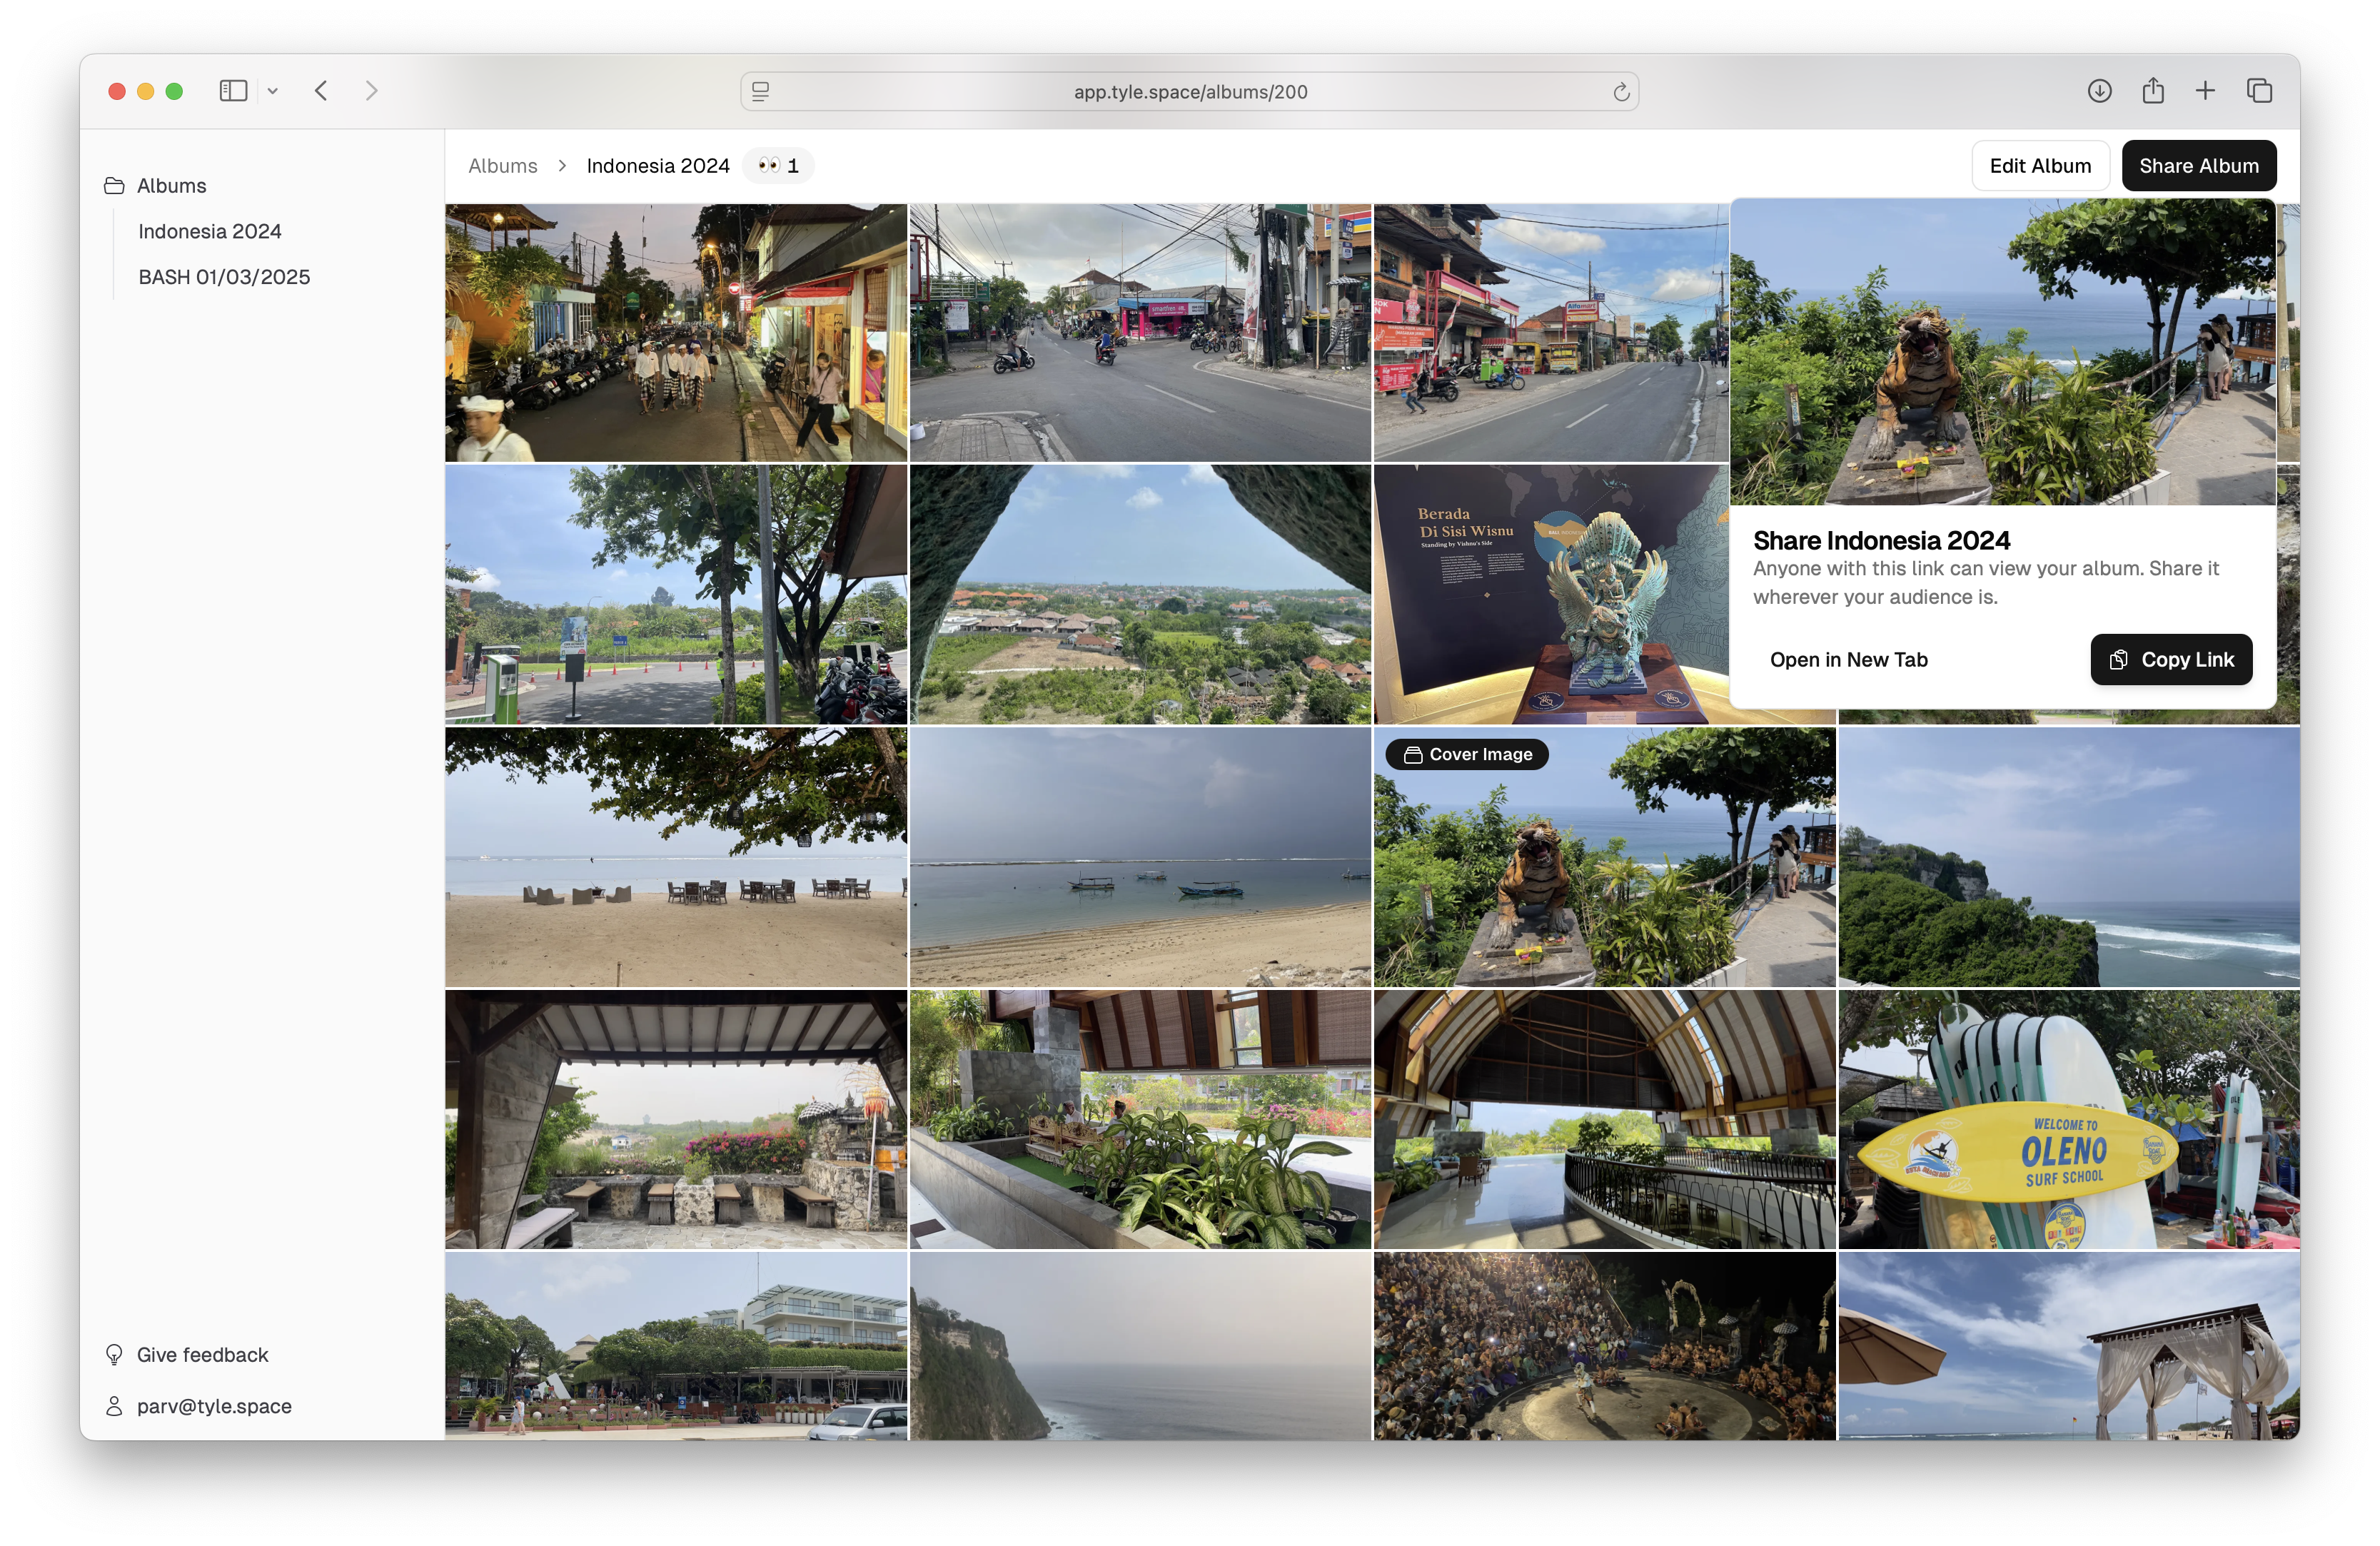The height and width of the screenshot is (1546, 2380).
Task: Open the misty cliff seascape photo
Action: [x=1140, y=1347]
